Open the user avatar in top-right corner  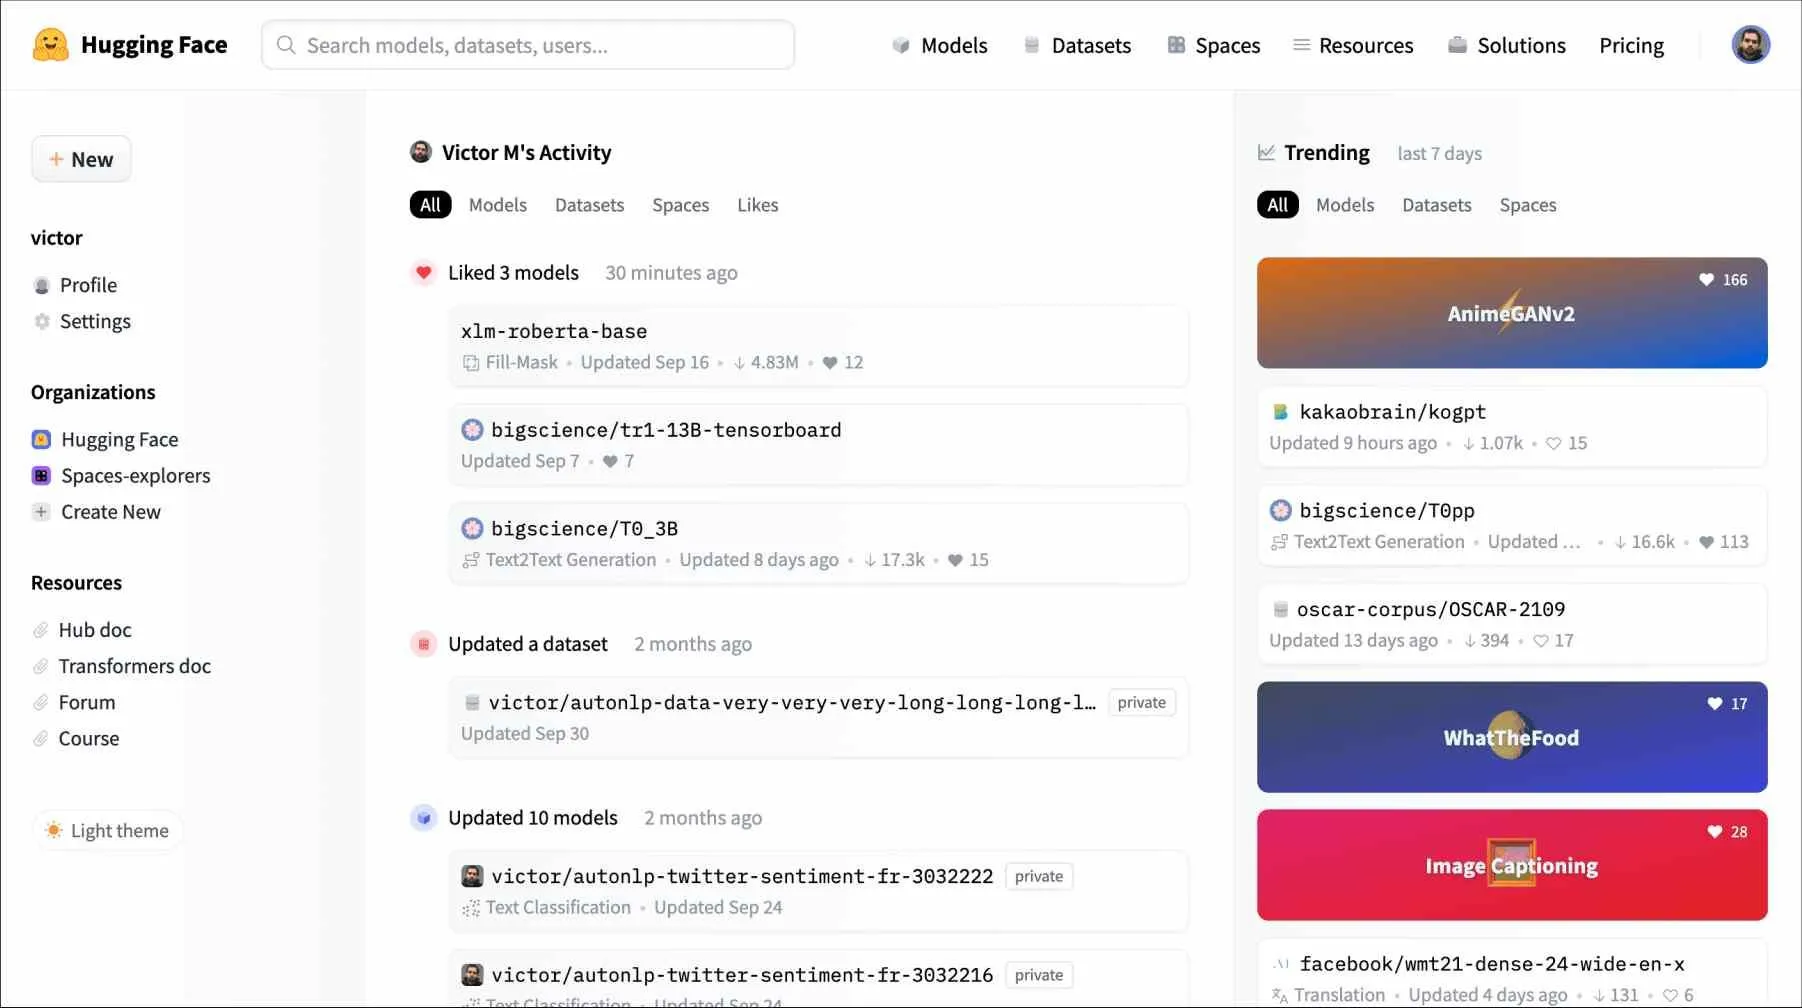point(1750,45)
